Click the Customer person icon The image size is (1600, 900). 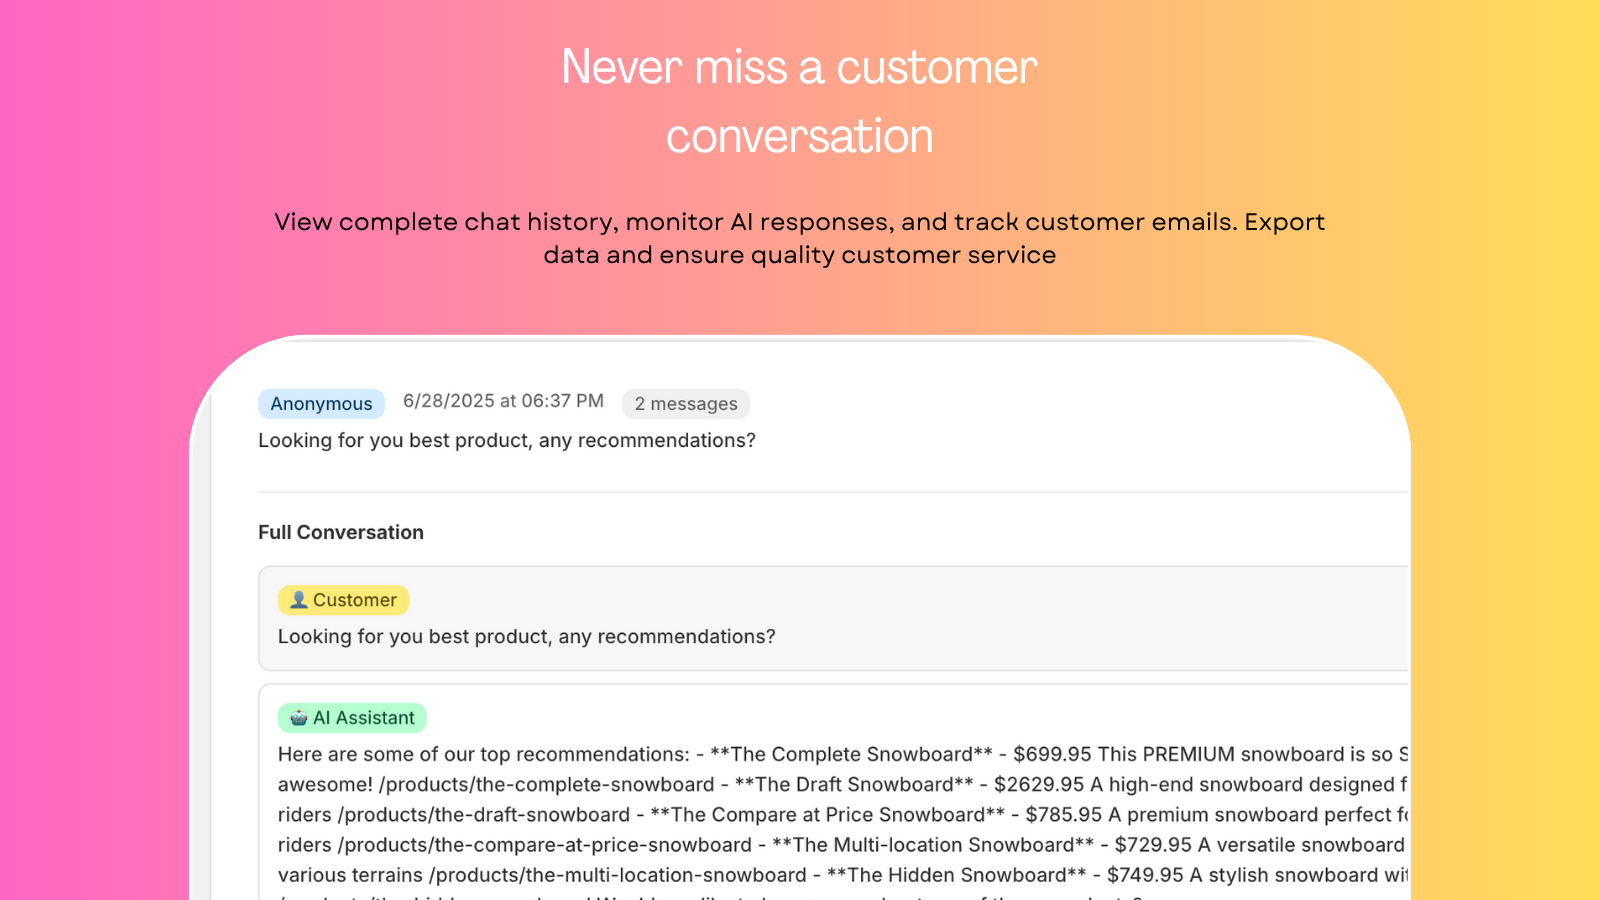click(x=298, y=600)
